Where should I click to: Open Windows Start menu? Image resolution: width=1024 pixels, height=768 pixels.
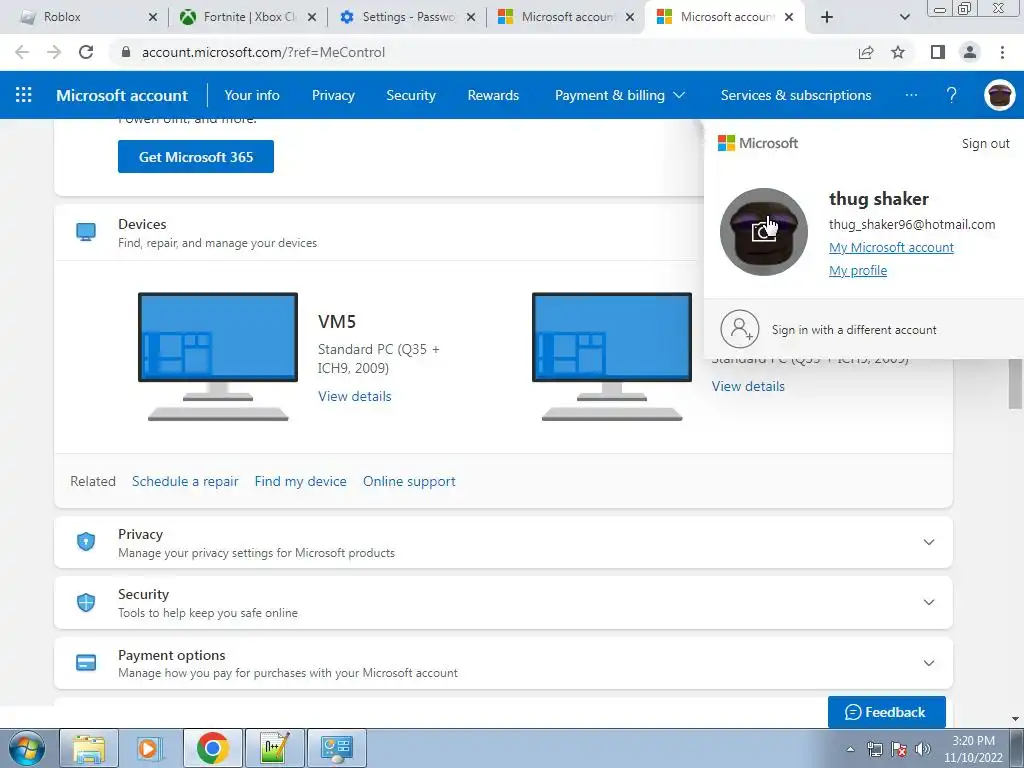tap(25, 748)
